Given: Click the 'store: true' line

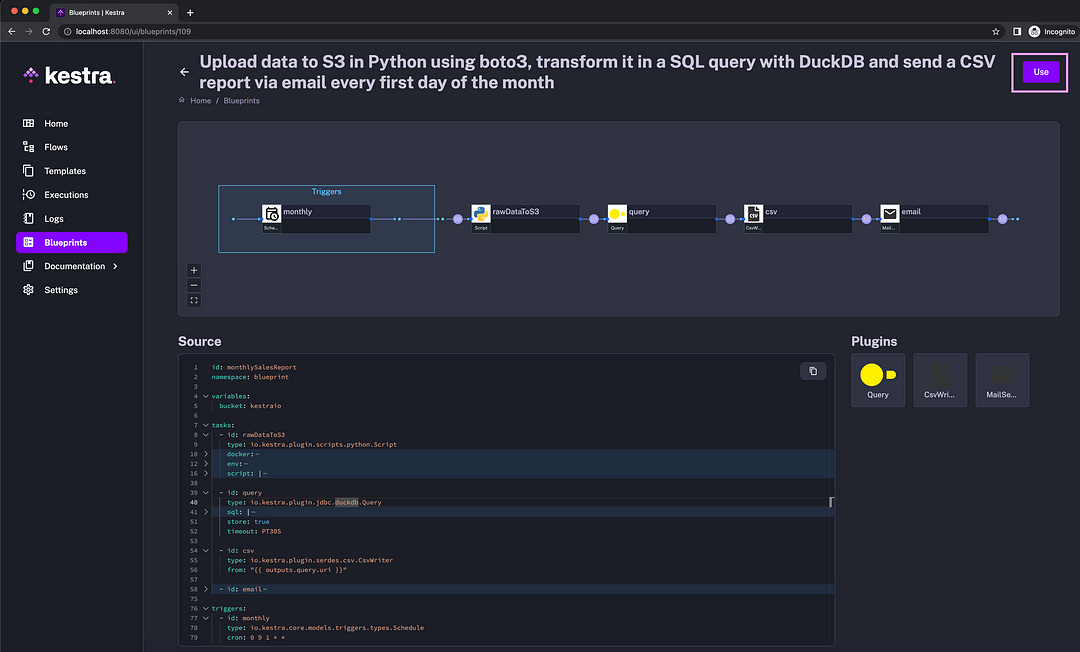Looking at the screenshot, I should coord(249,521).
